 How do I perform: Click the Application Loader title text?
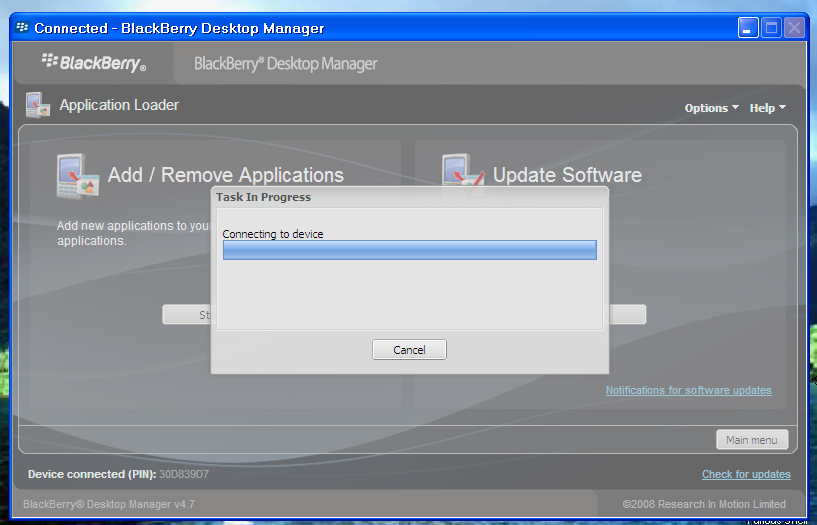tap(119, 105)
